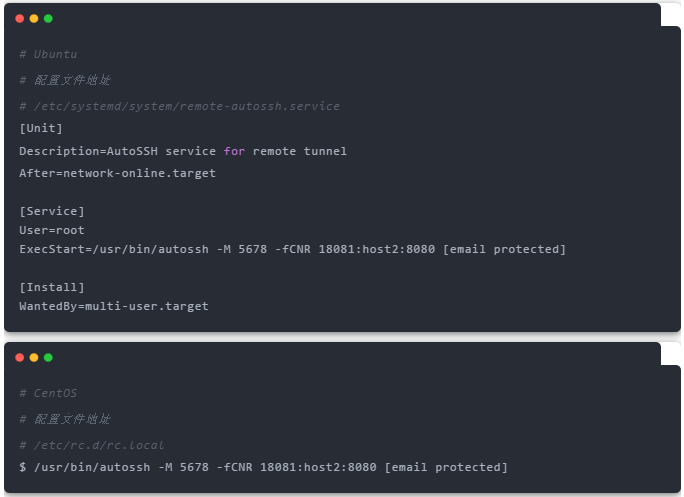Click the green dot in the CentOS code block
Screen dimensions: 684x497
point(48,357)
